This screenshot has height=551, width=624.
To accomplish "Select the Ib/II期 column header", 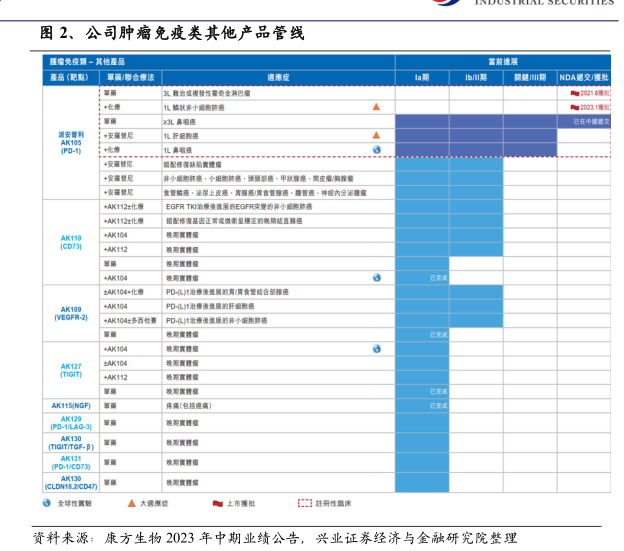I will coord(475,76).
